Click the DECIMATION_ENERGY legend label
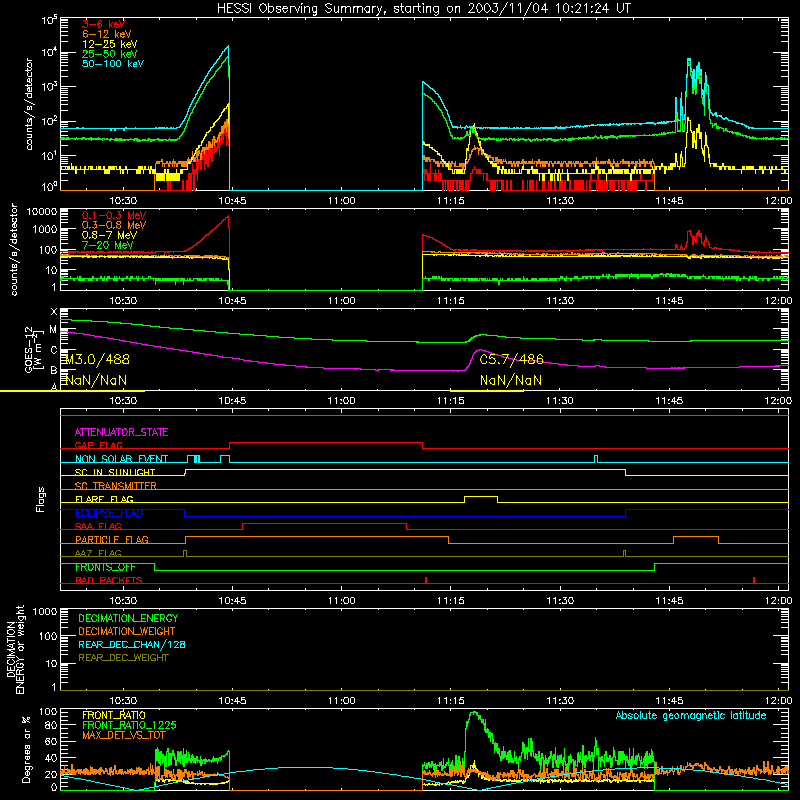 click(x=128, y=618)
